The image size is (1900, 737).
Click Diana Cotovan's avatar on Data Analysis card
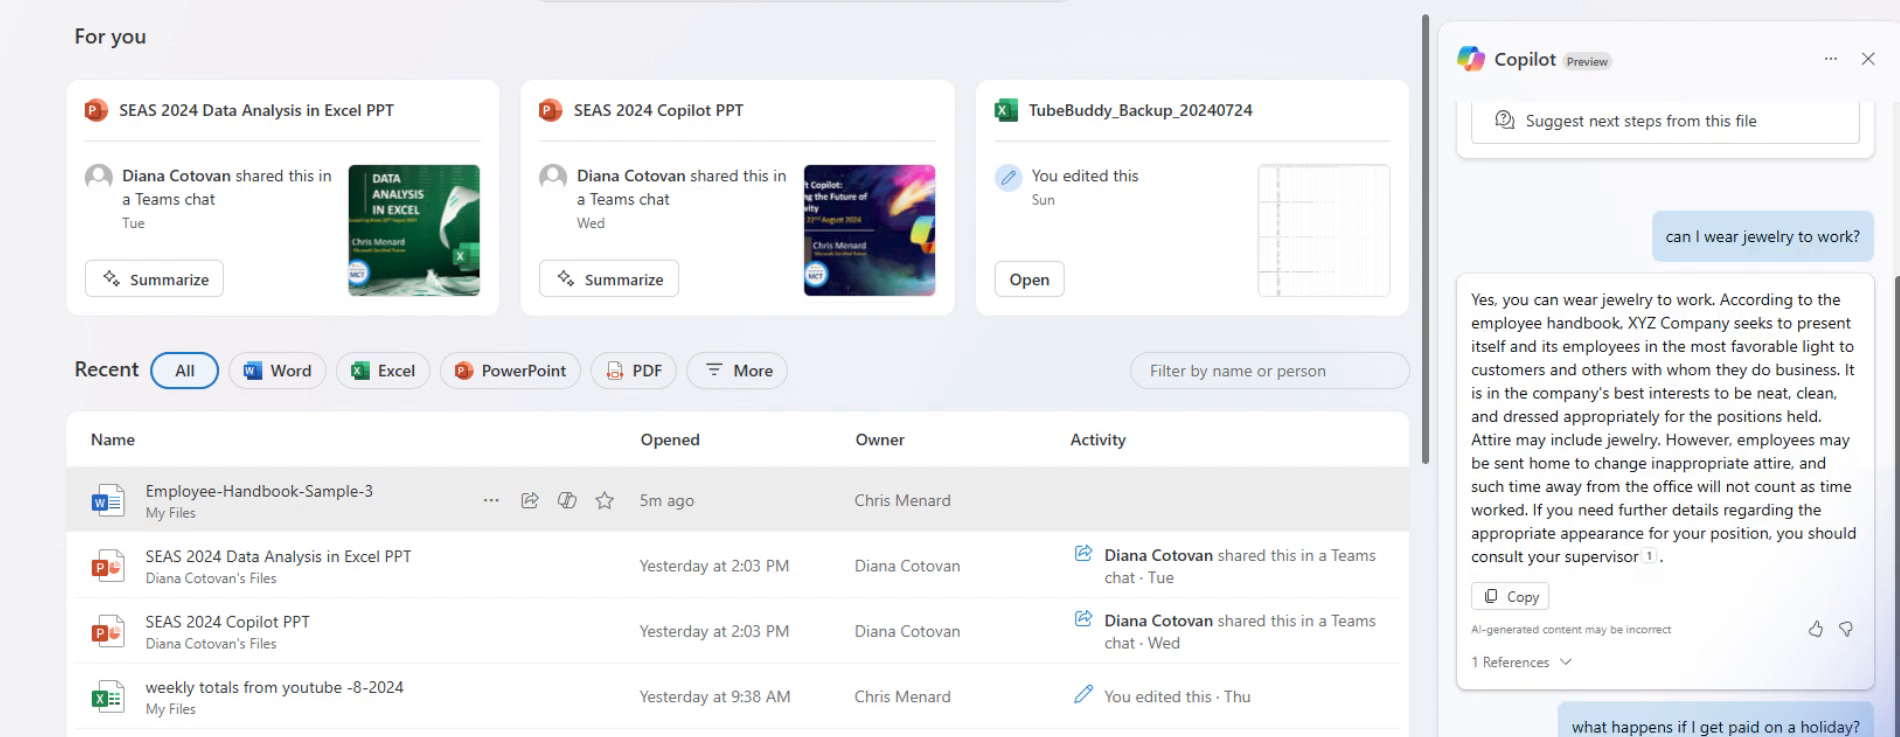coord(99,177)
